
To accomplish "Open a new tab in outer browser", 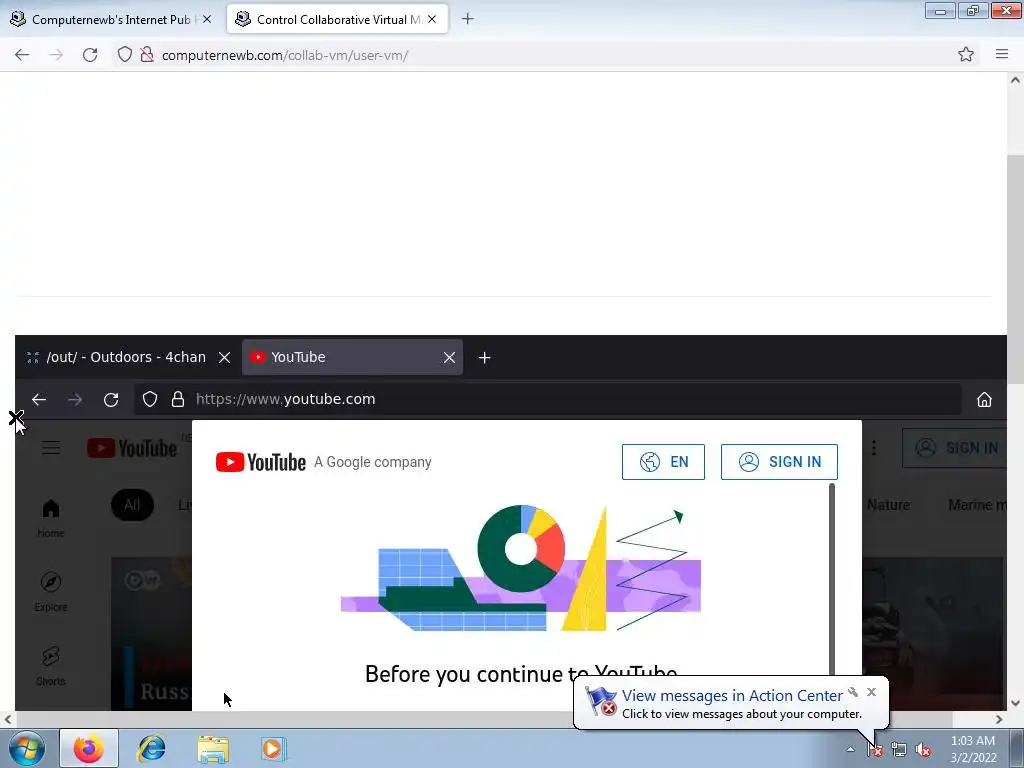I will coord(467,19).
